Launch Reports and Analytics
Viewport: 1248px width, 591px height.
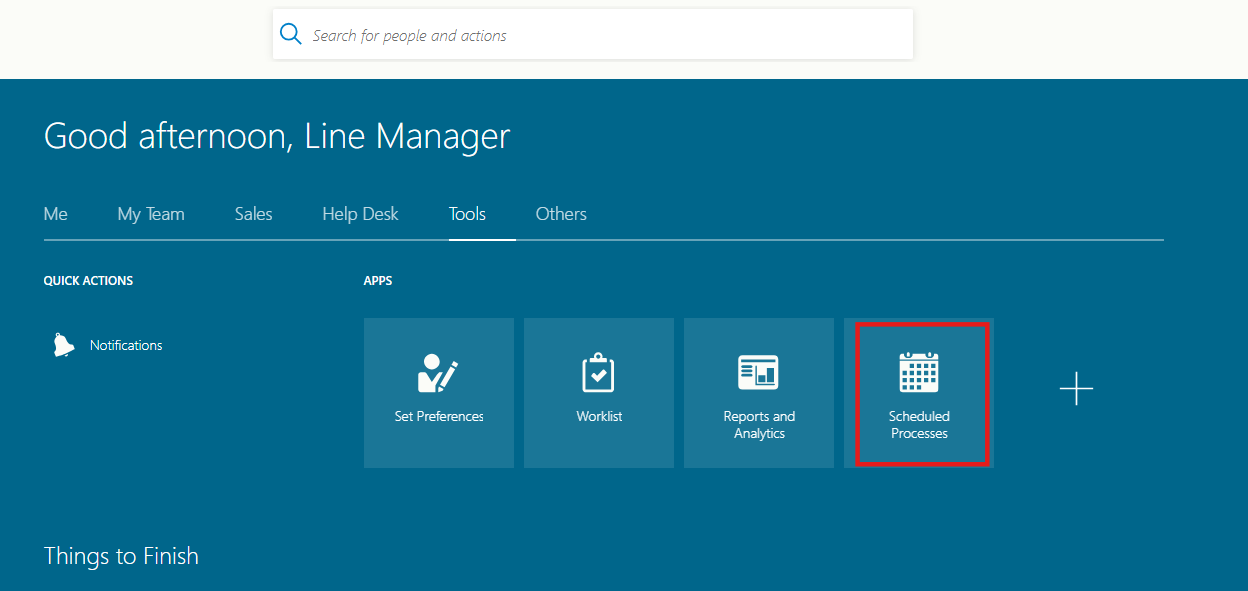[x=758, y=393]
